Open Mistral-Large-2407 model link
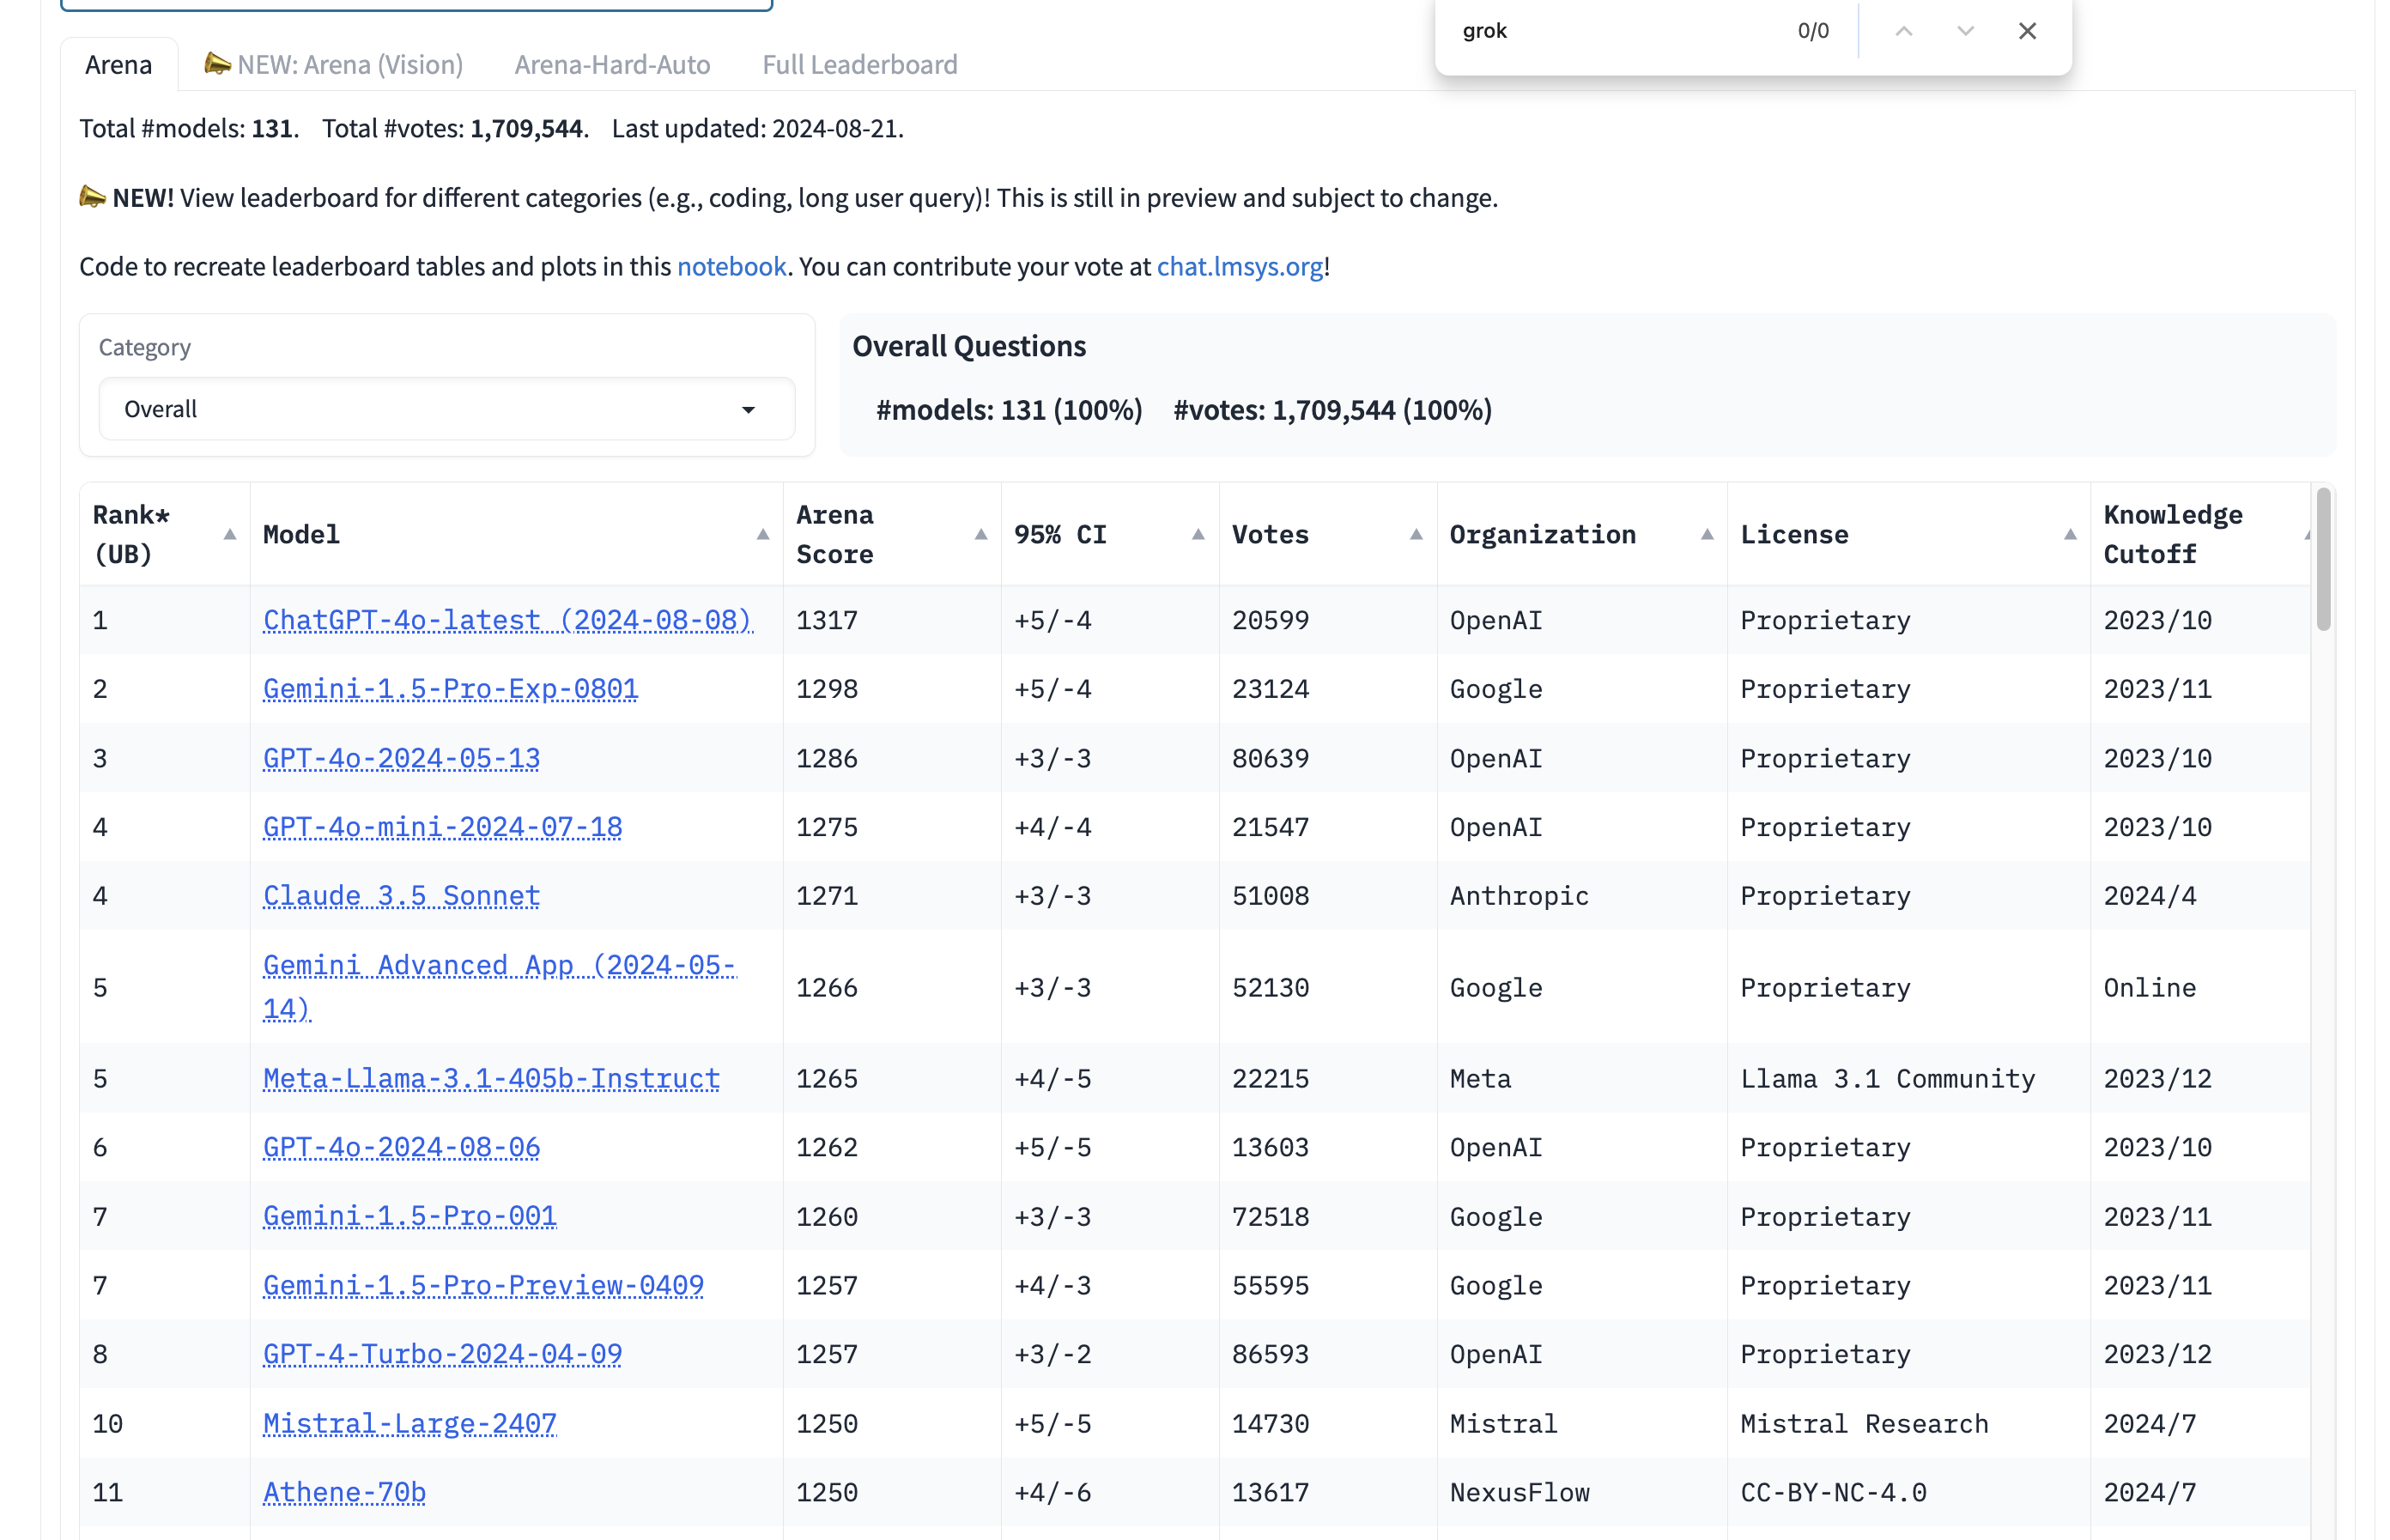The height and width of the screenshot is (1540, 2390). tap(409, 1424)
